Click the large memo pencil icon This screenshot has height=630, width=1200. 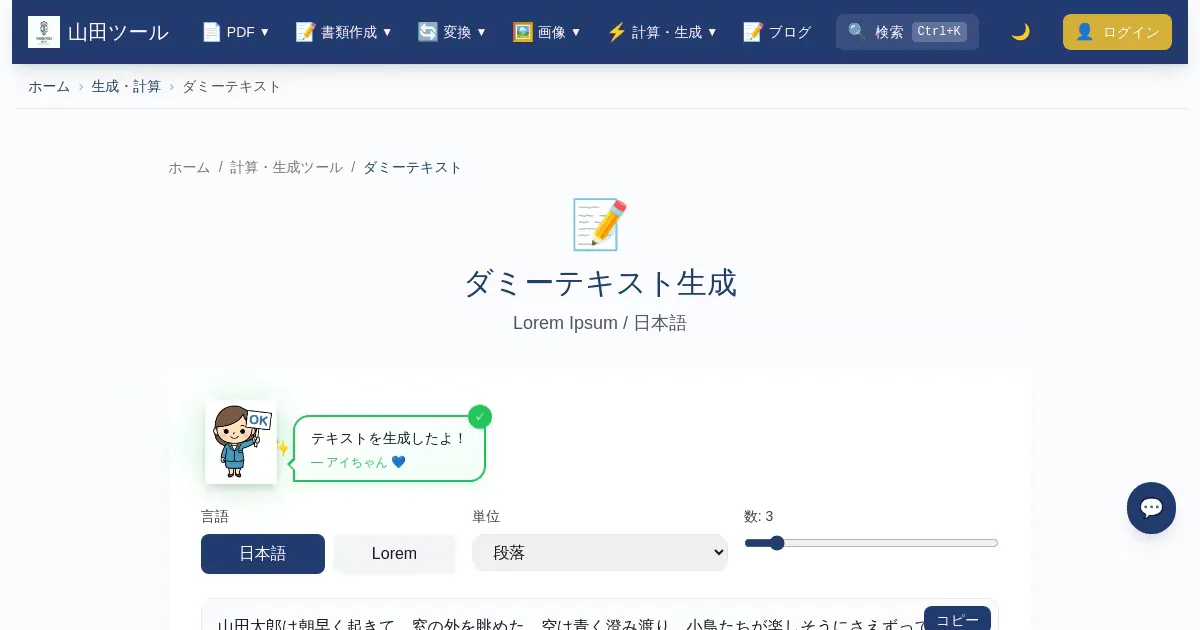pyautogui.click(x=599, y=224)
